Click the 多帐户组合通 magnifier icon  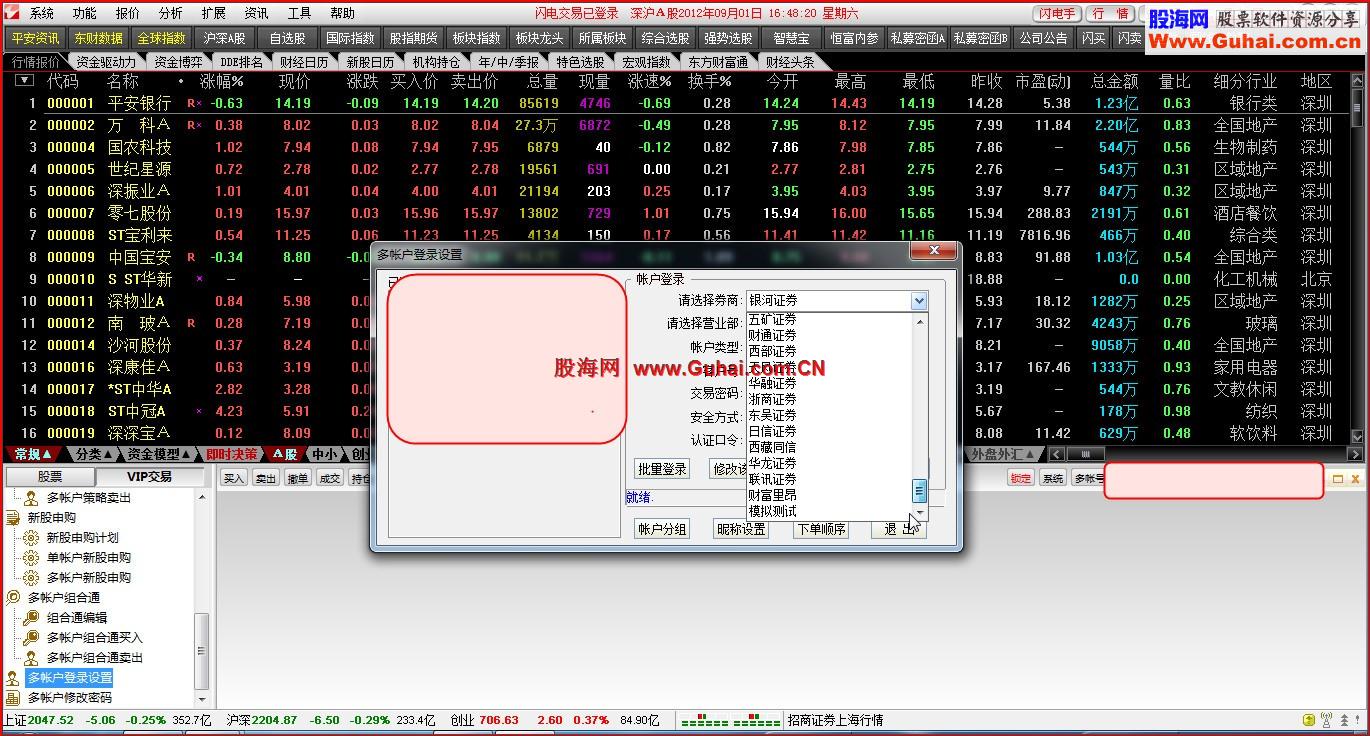pyautogui.click(x=13, y=597)
